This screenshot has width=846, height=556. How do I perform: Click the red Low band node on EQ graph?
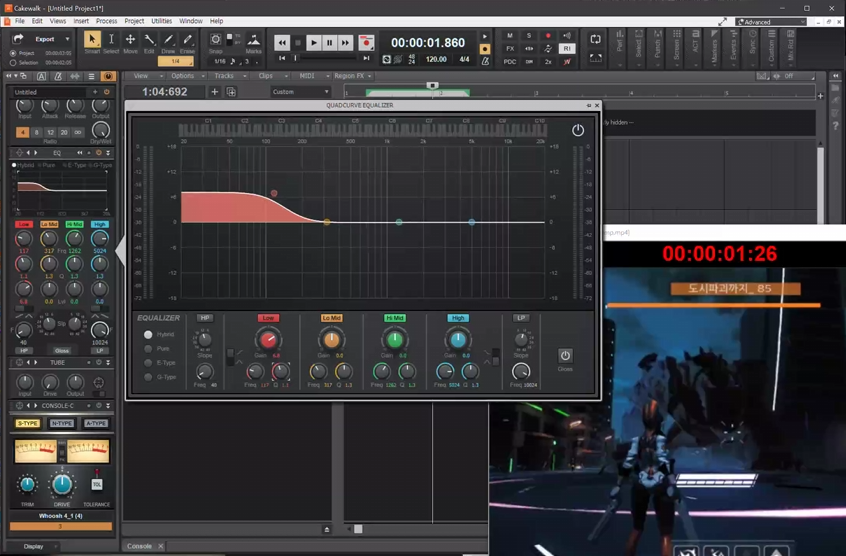274,193
